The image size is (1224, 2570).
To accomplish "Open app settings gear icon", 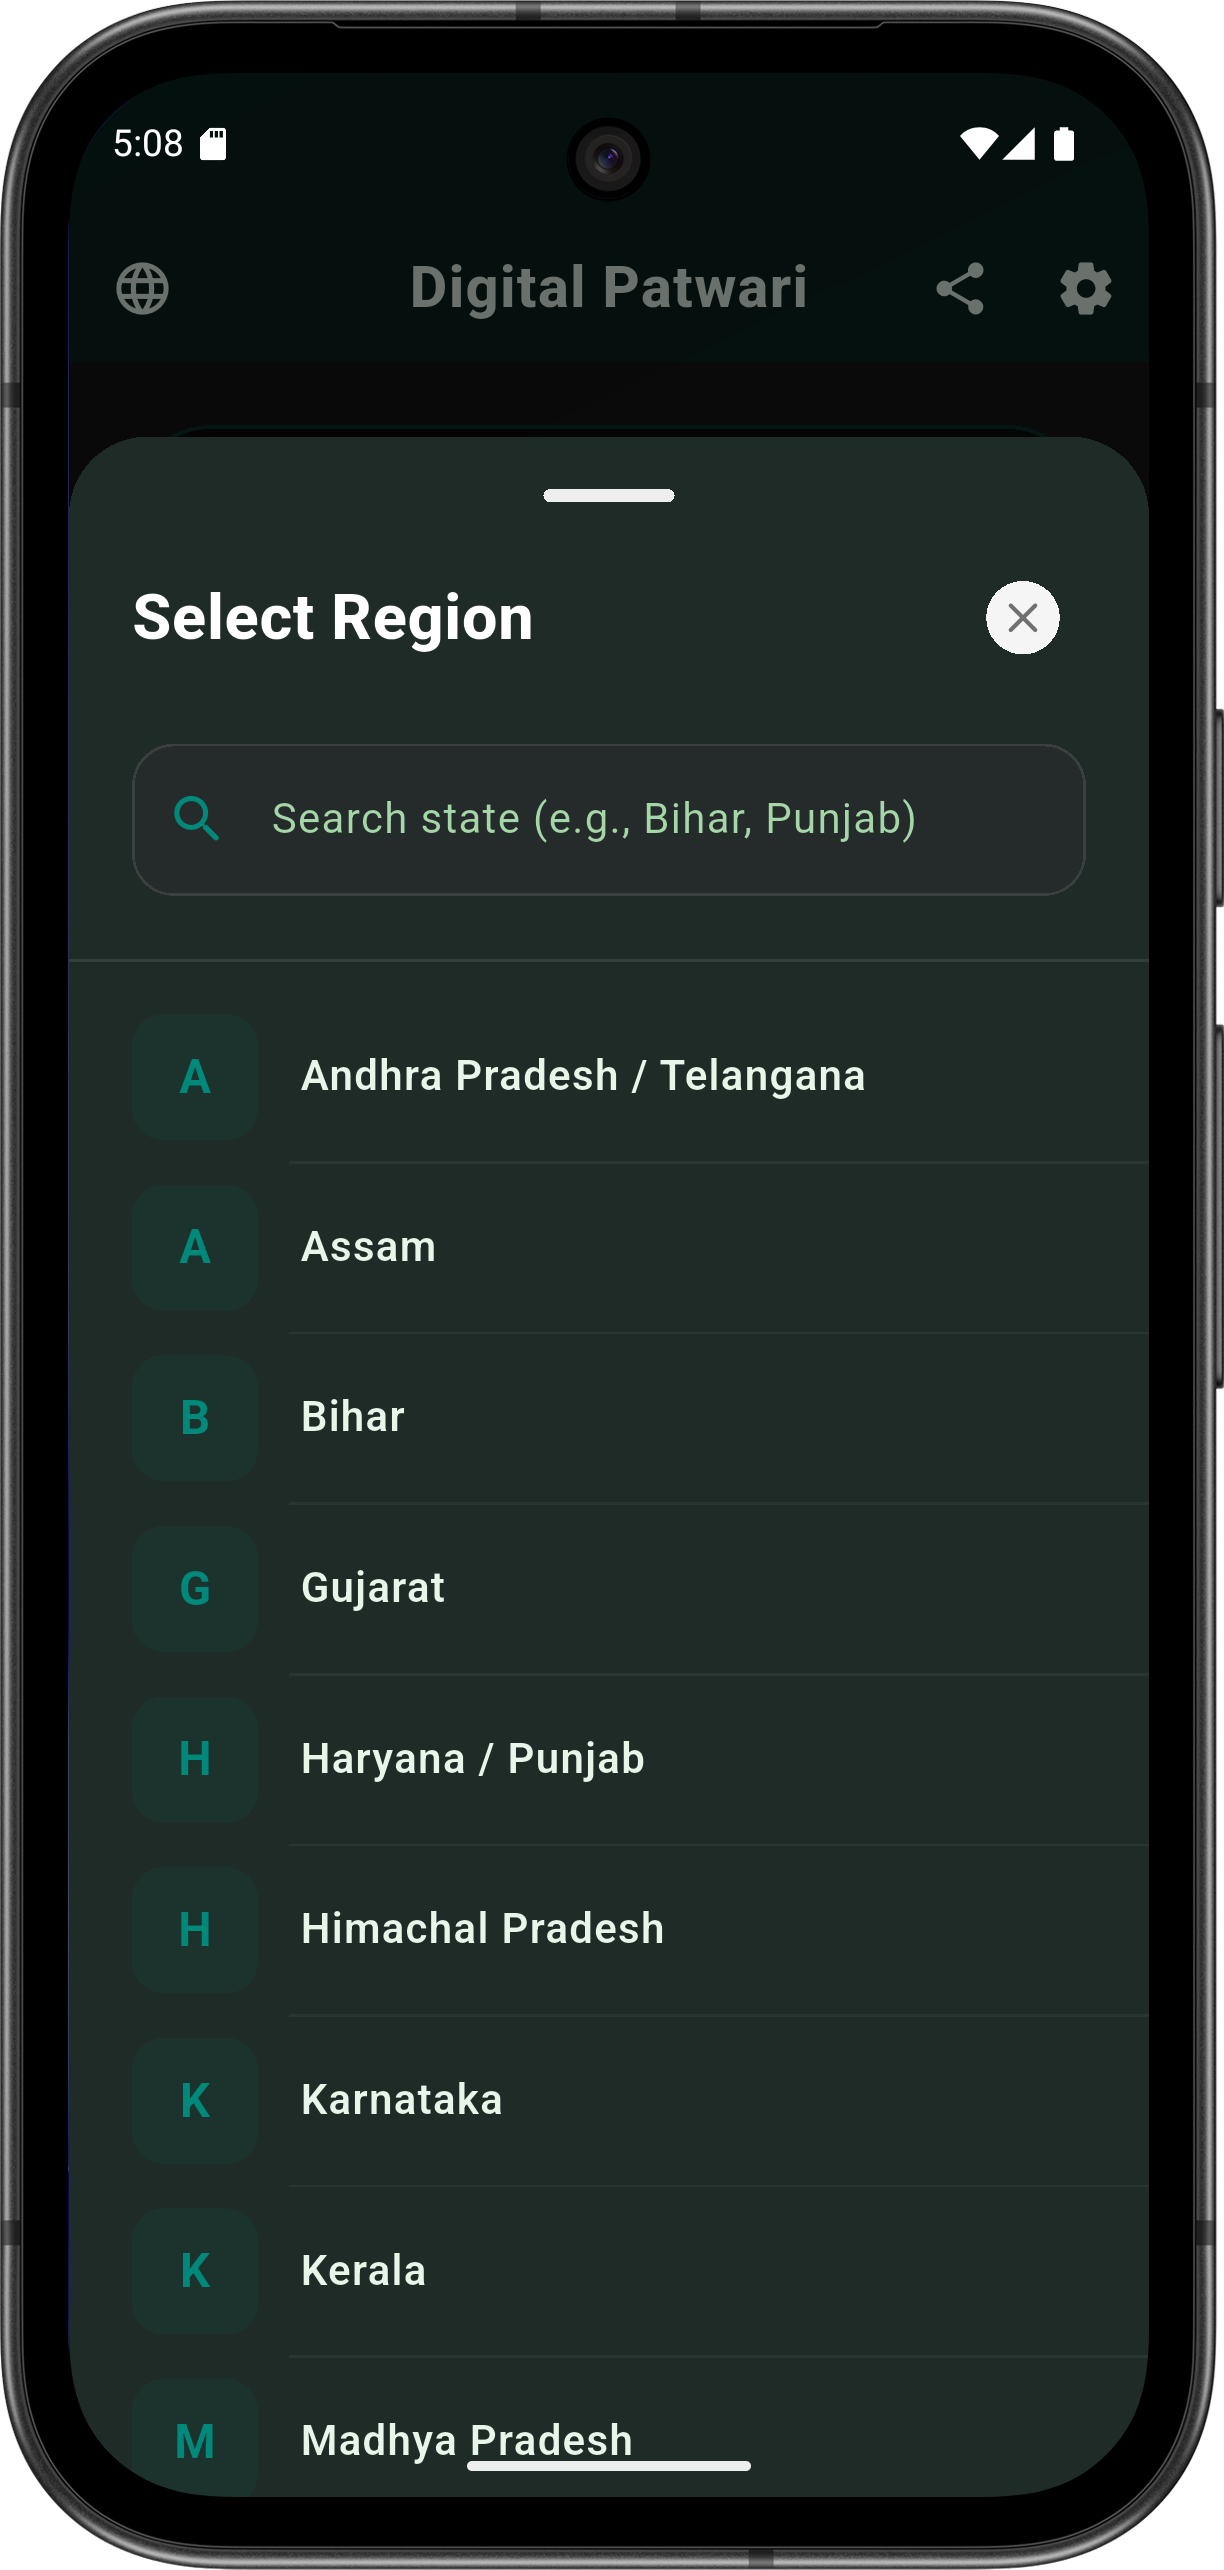I will click(1085, 289).
